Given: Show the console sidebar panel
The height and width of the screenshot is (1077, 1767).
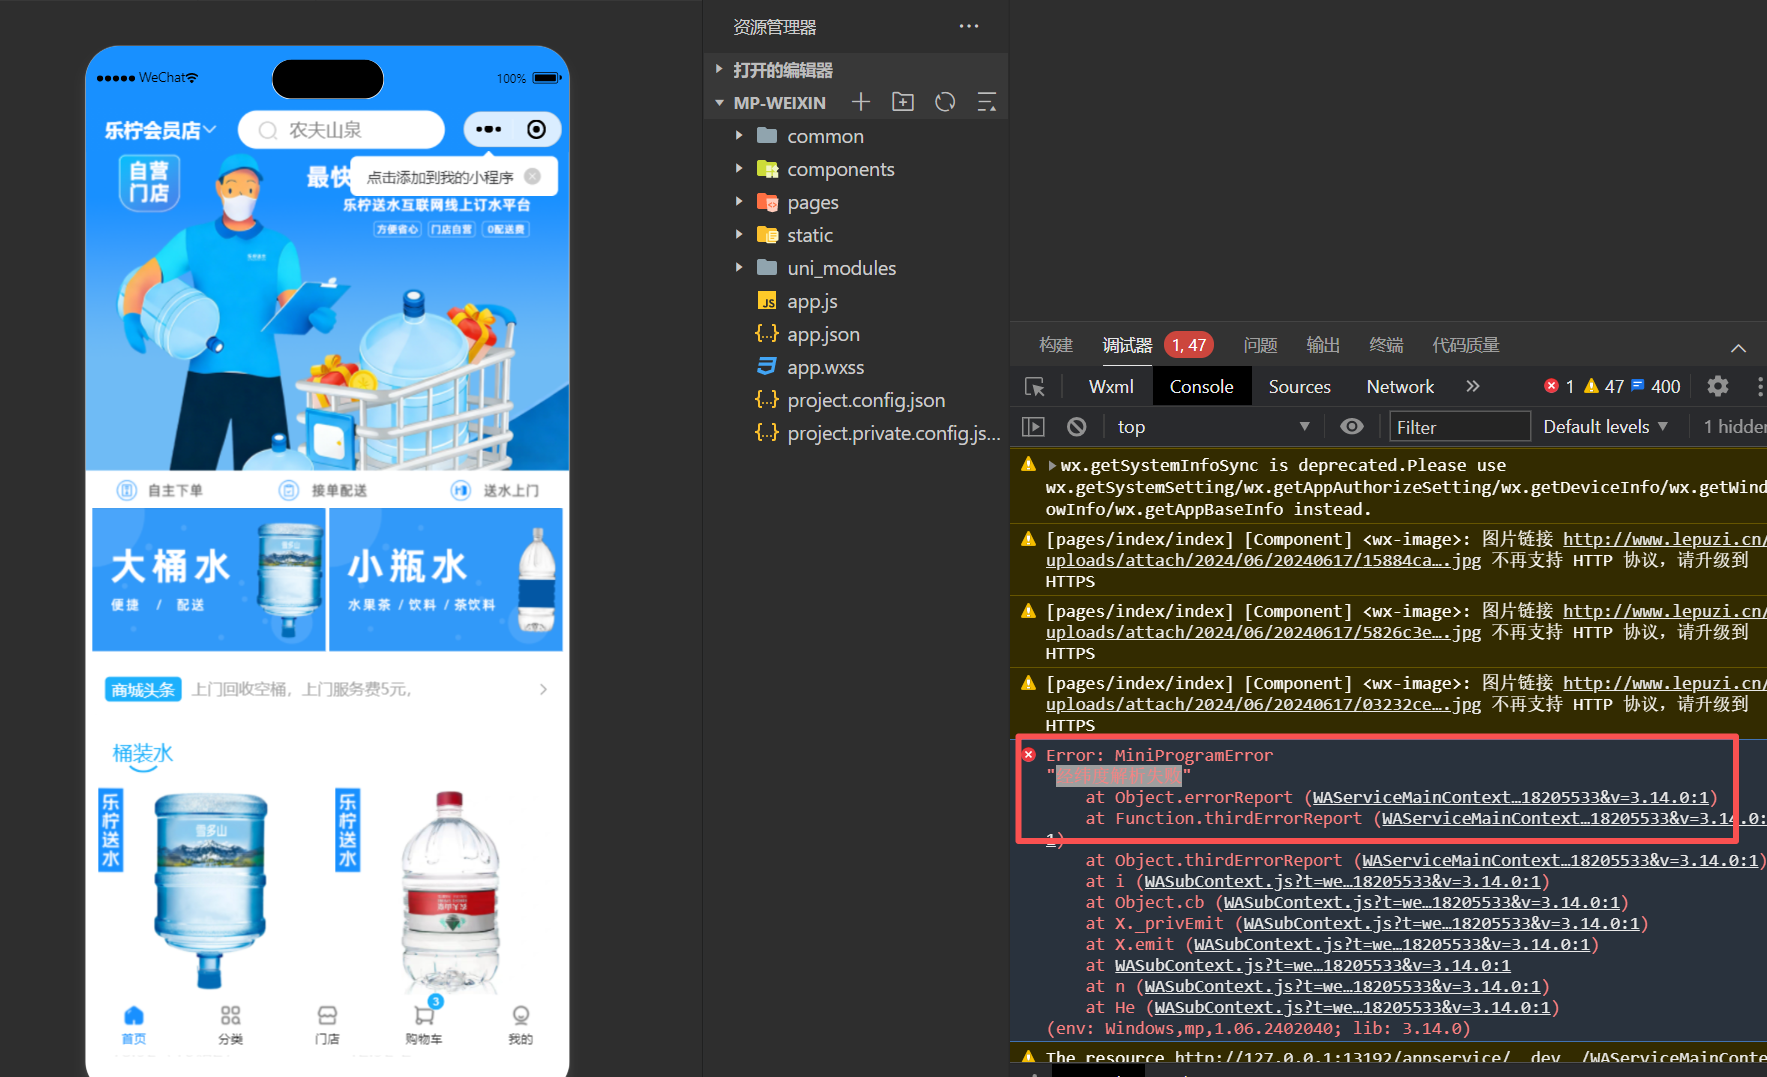Looking at the screenshot, I should (1033, 427).
